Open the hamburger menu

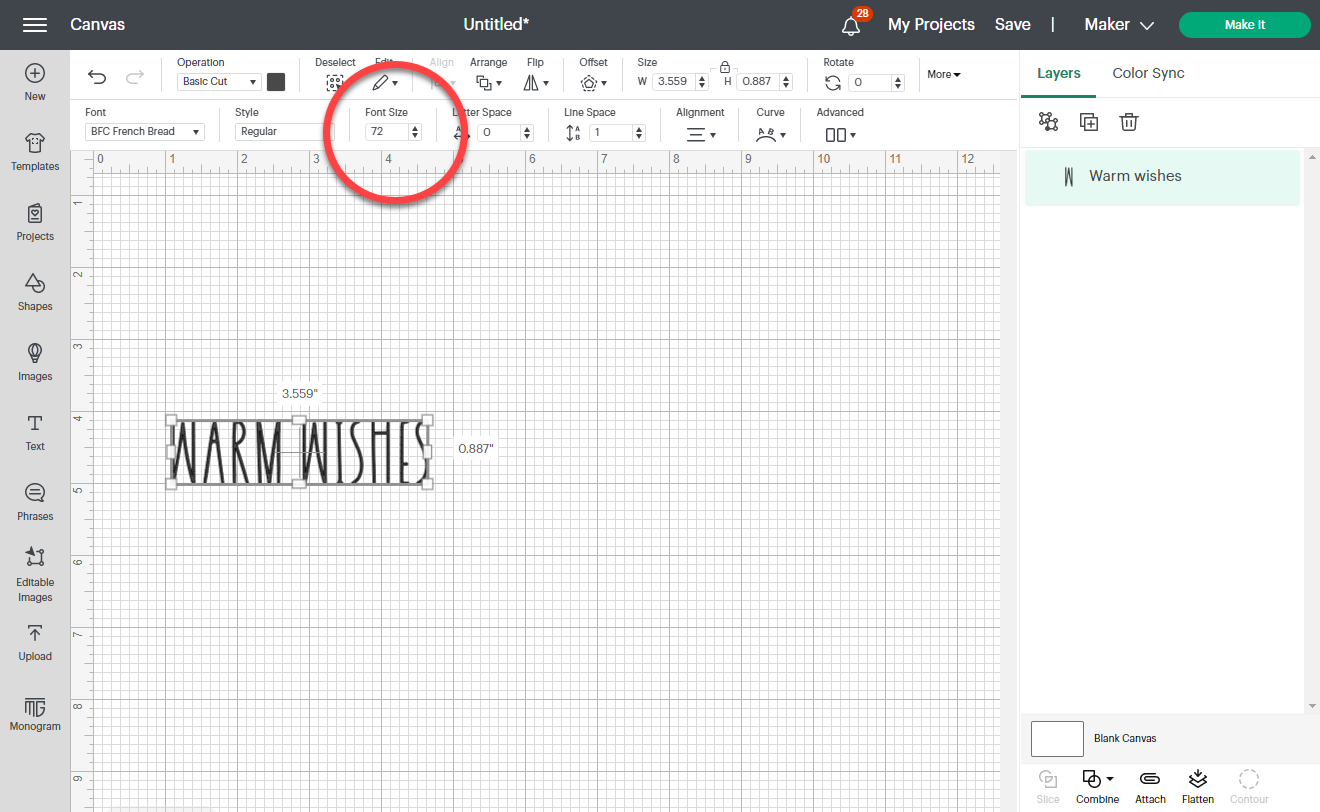(34, 24)
